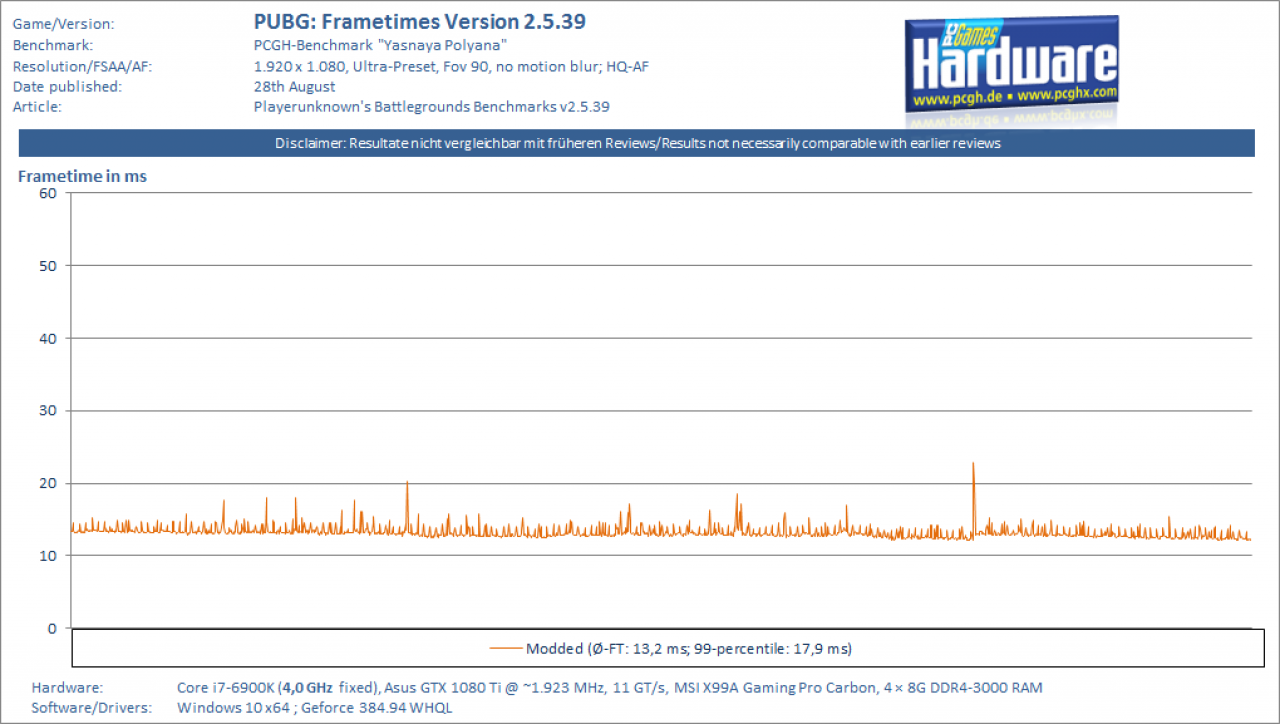Click the blue Disclaimer banner text
1280x724 pixels.
(x=637, y=143)
